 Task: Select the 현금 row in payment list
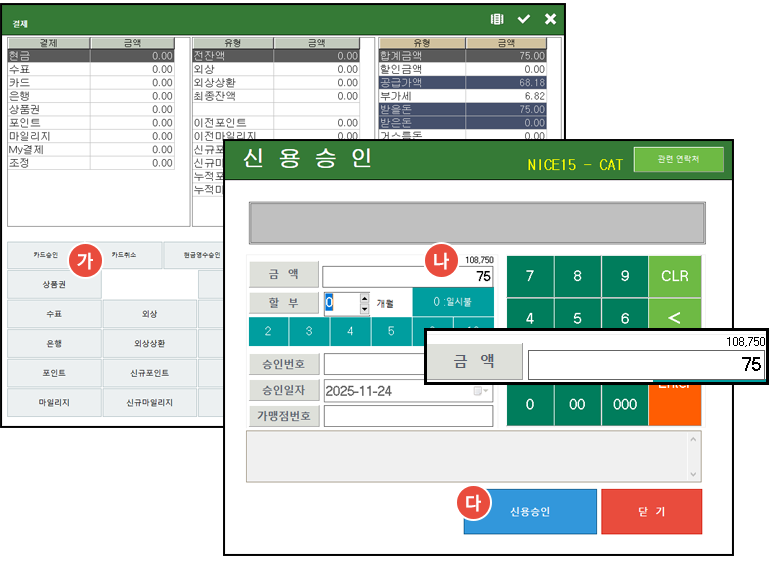pos(92,56)
